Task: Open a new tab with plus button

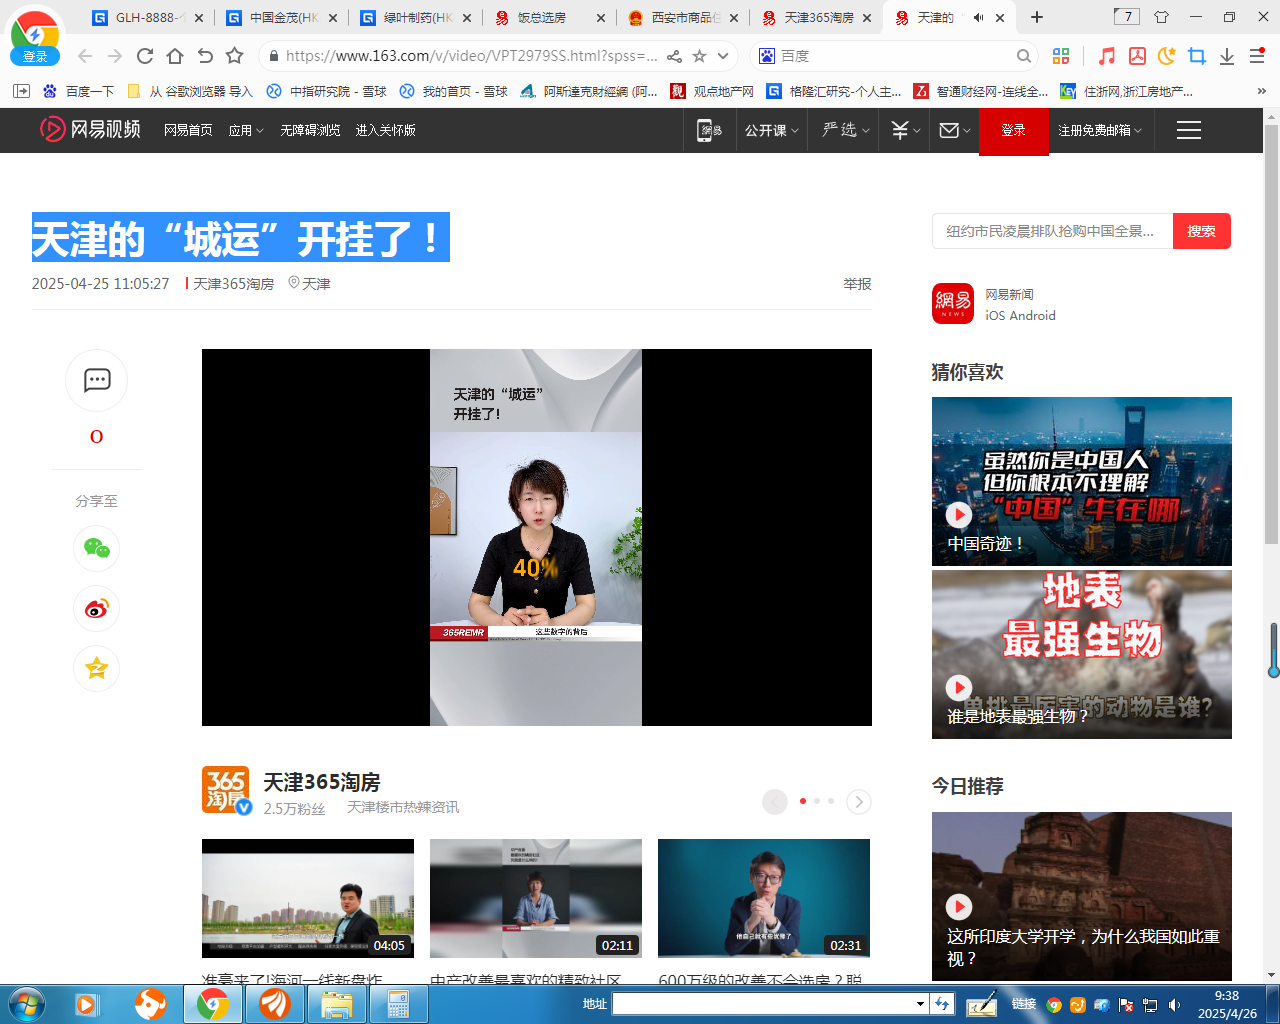Action: (x=1037, y=17)
